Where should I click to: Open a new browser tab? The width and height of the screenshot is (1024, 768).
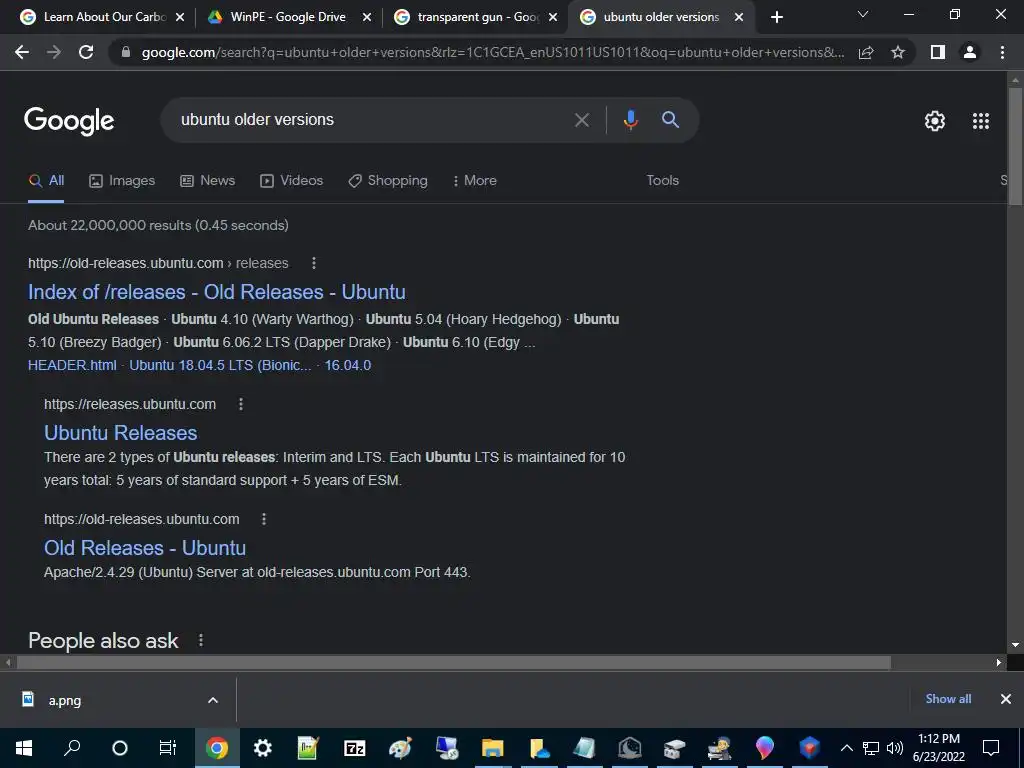tap(776, 17)
